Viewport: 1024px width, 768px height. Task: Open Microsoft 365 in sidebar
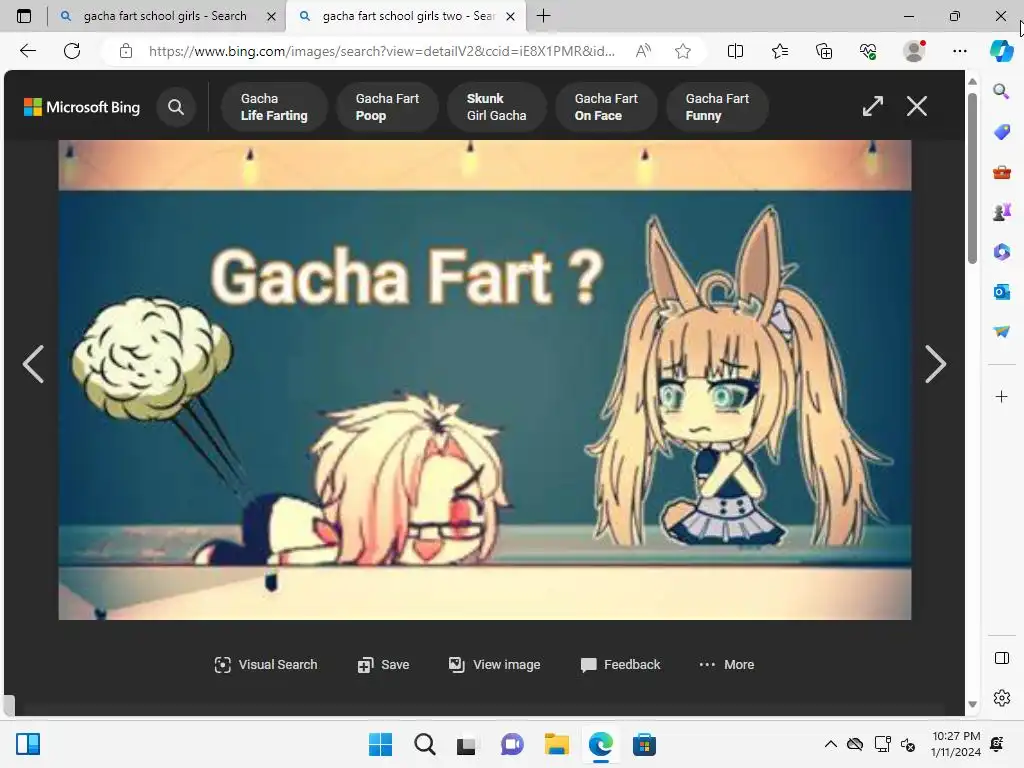click(x=1001, y=252)
